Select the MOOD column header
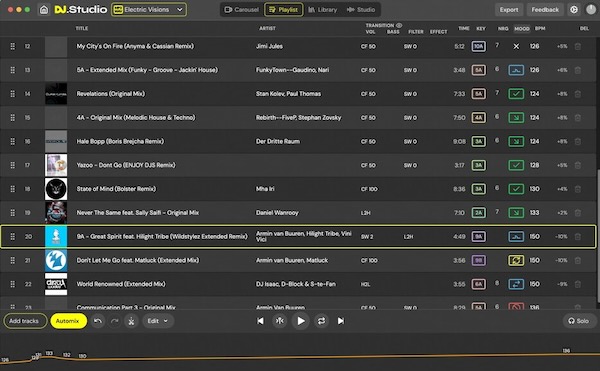This screenshot has width=600, height=371. click(x=522, y=29)
